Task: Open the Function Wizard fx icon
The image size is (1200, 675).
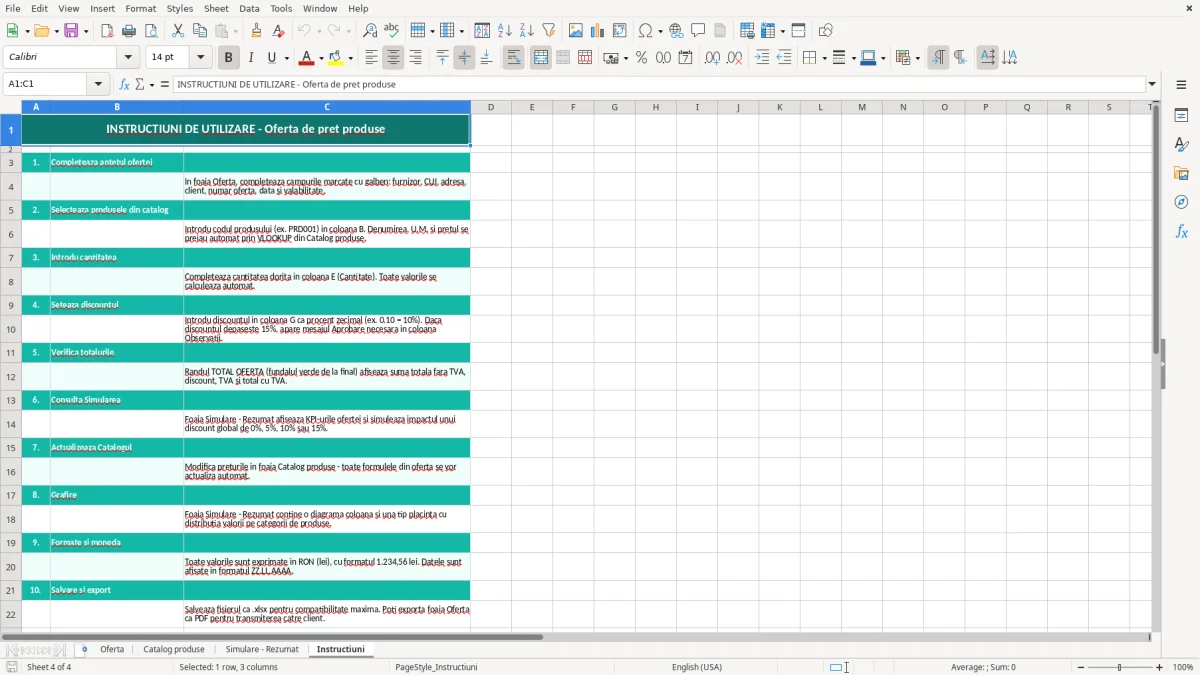Action: click(125, 84)
